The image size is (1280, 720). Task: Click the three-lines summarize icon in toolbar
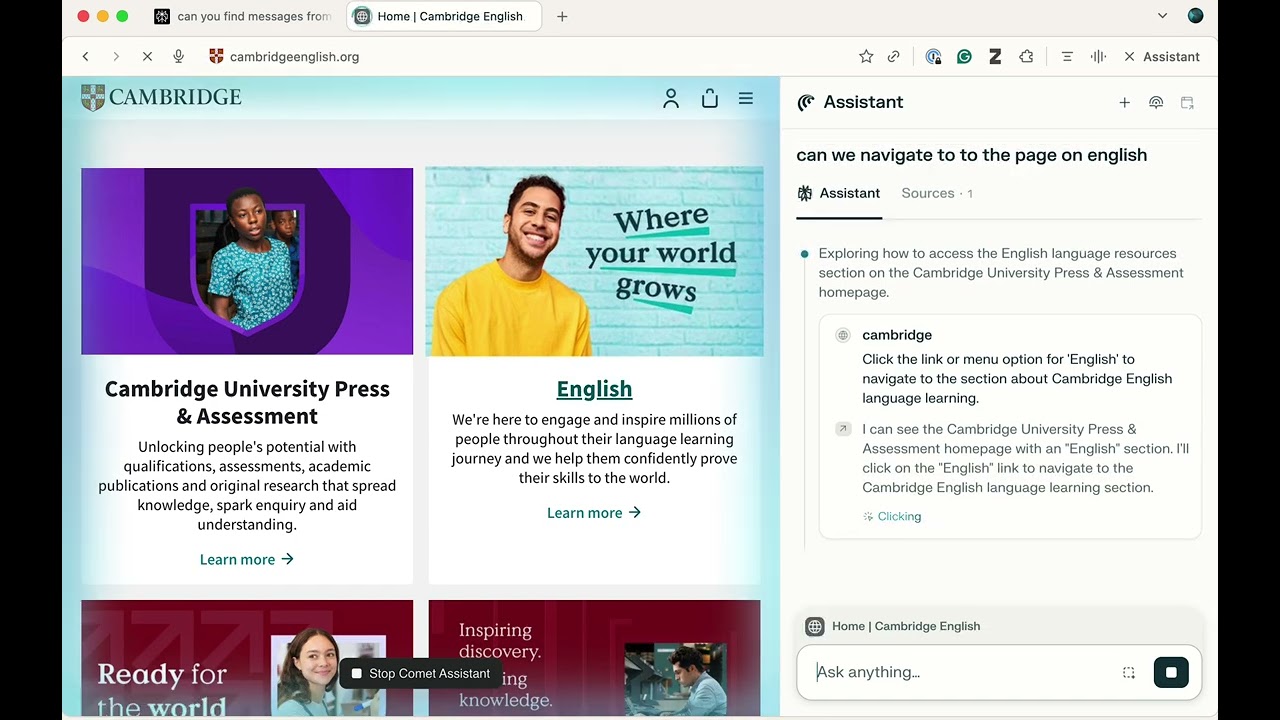coord(1067,57)
